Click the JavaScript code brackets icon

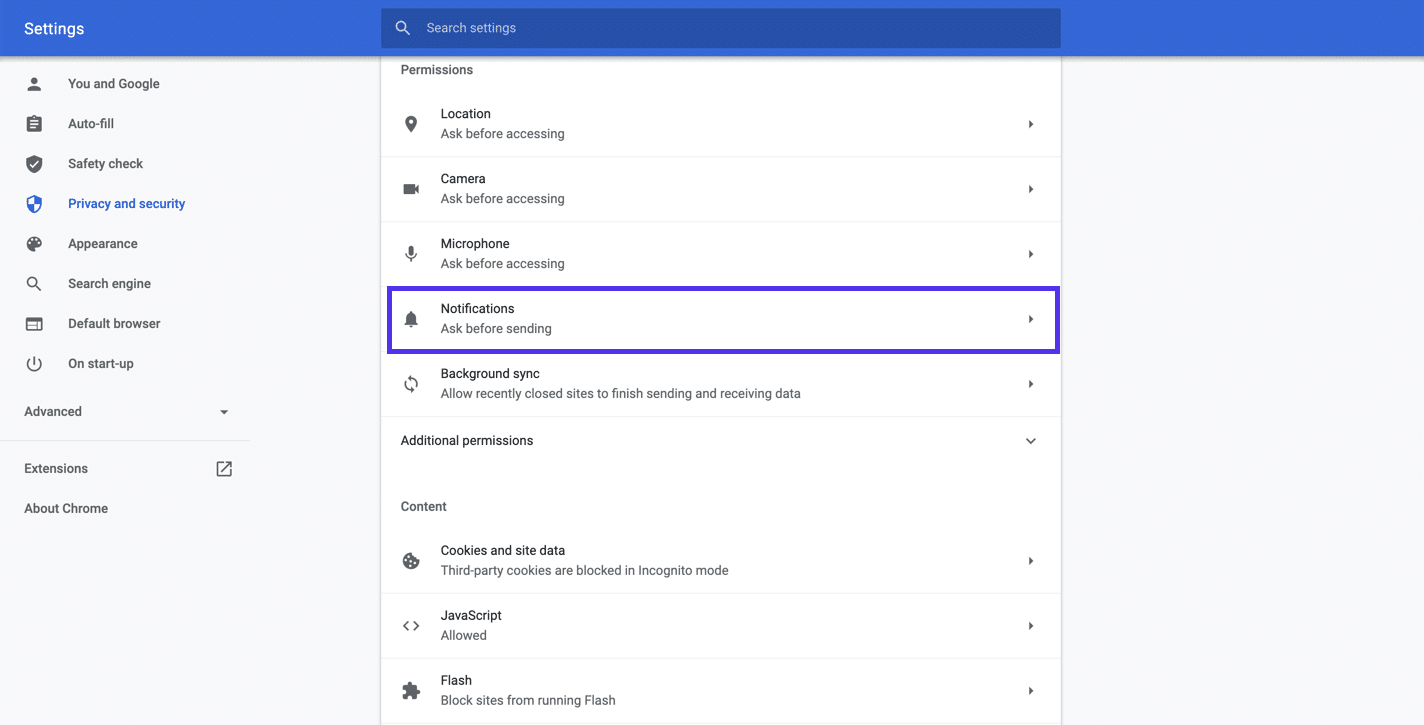[411, 625]
